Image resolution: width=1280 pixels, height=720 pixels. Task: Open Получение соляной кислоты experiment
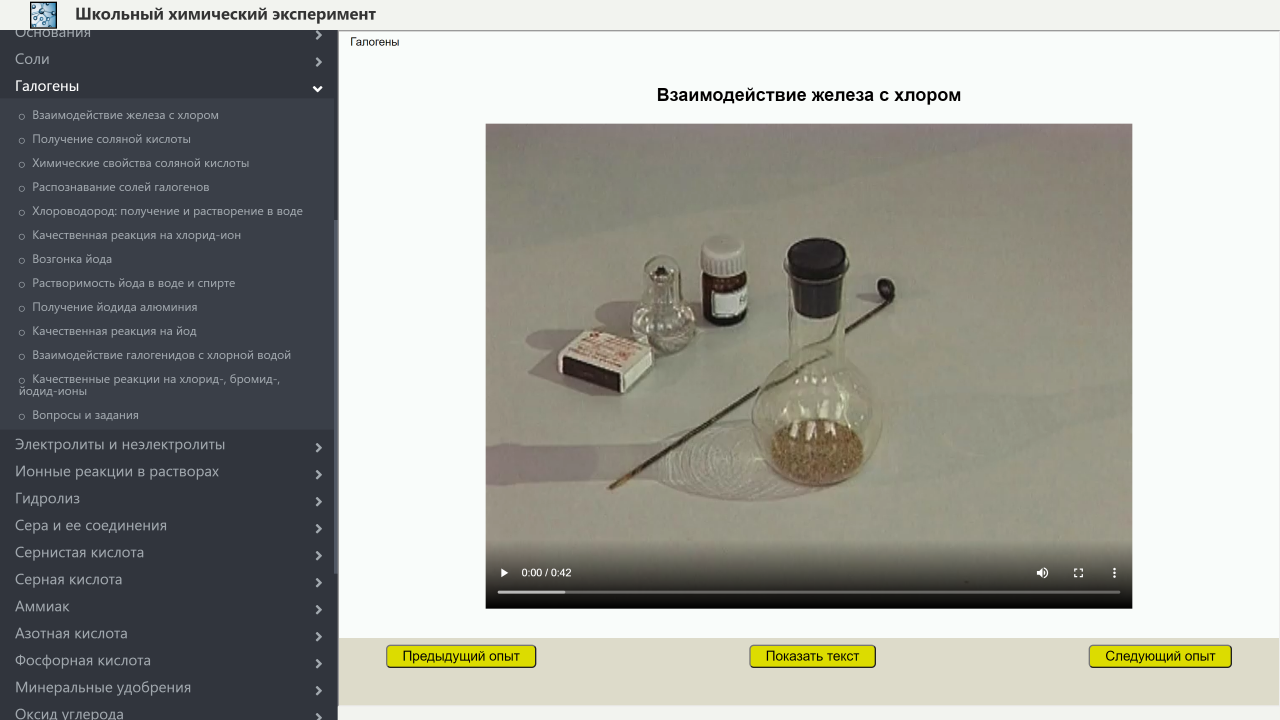pyautogui.click(x=111, y=139)
